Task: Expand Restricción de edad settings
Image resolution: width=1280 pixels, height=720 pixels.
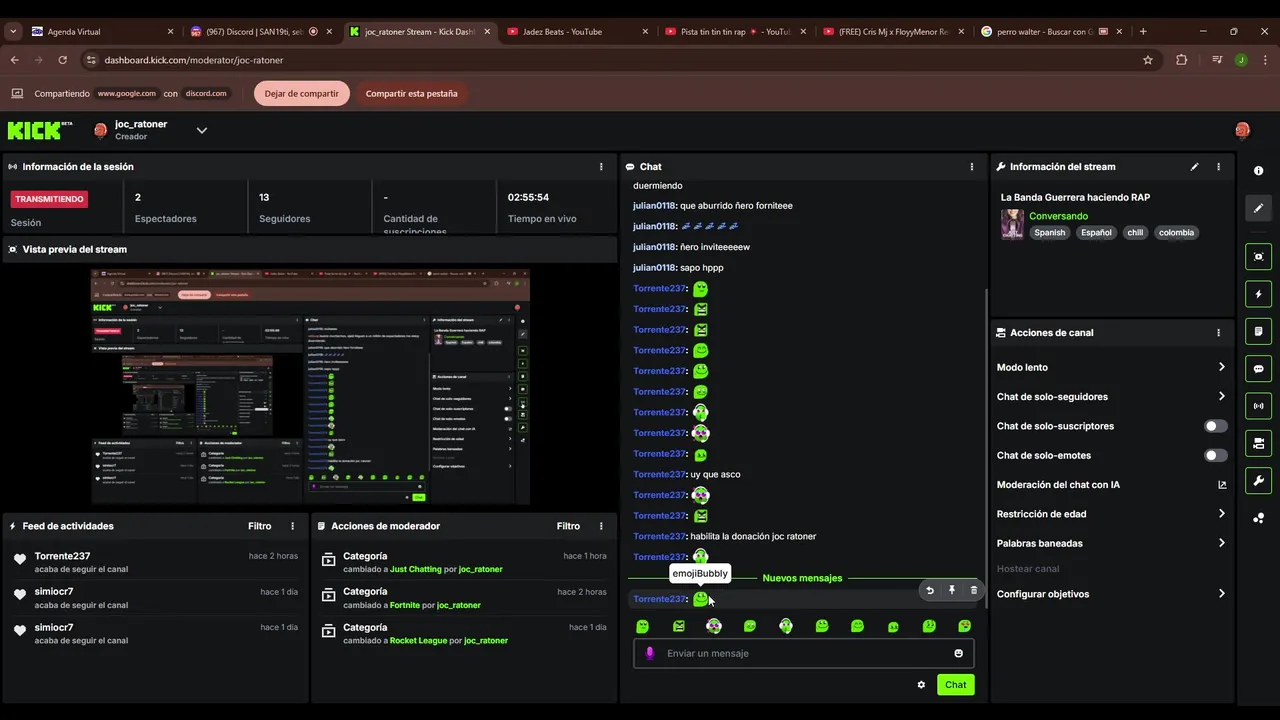Action: click(1221, 514)
